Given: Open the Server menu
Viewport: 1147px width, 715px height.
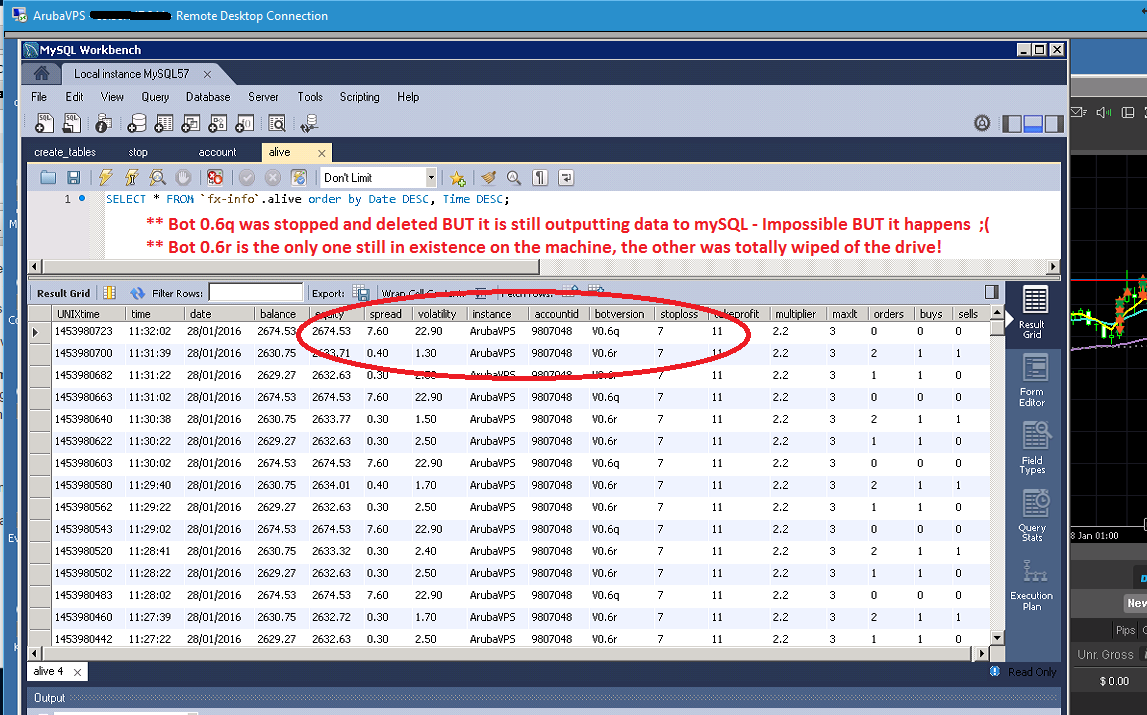Looking at the screenshot, I should point(263,97).
